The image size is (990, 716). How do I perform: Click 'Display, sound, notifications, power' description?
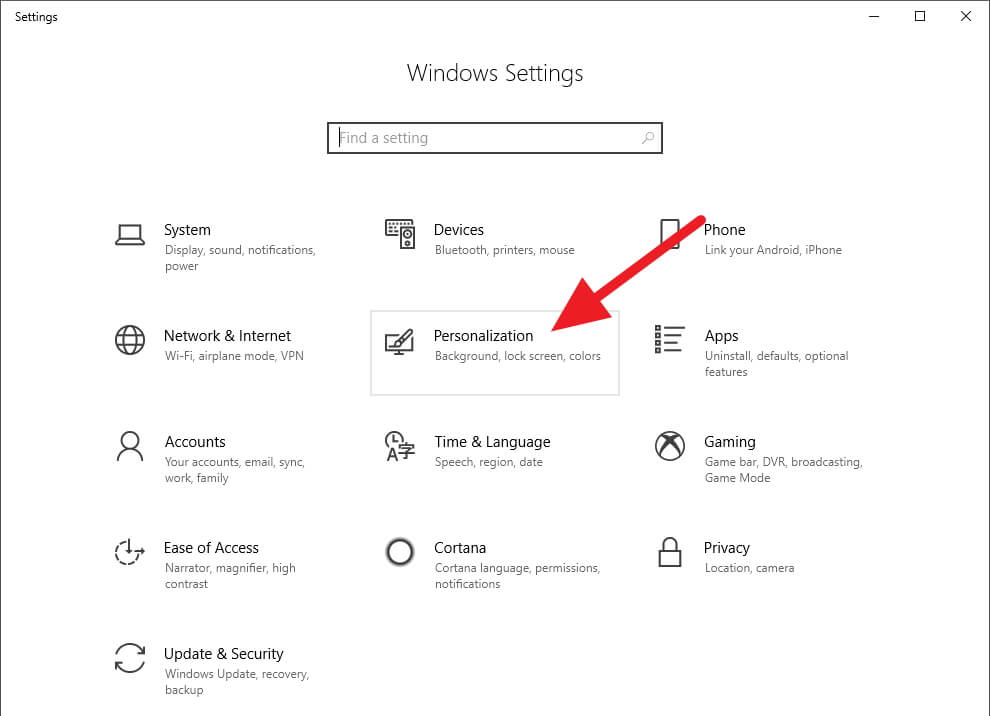(x=240, y=258)
